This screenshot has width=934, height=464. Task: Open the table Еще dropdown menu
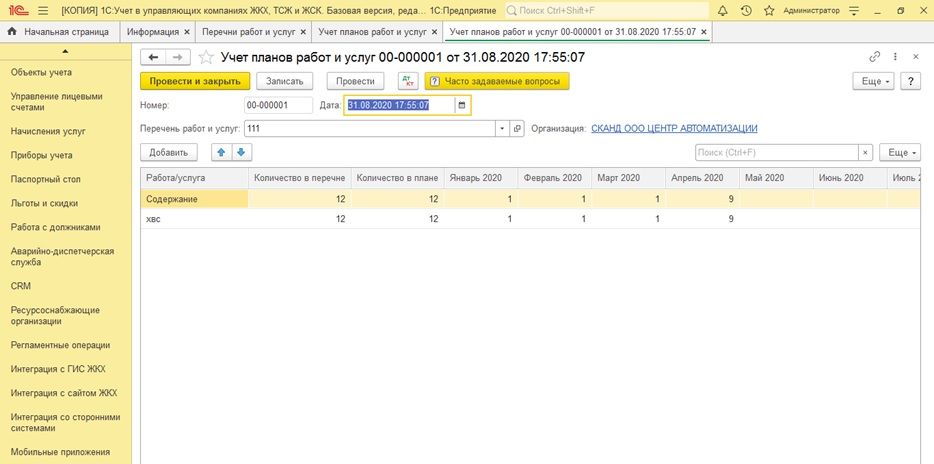tap(901, 152)
